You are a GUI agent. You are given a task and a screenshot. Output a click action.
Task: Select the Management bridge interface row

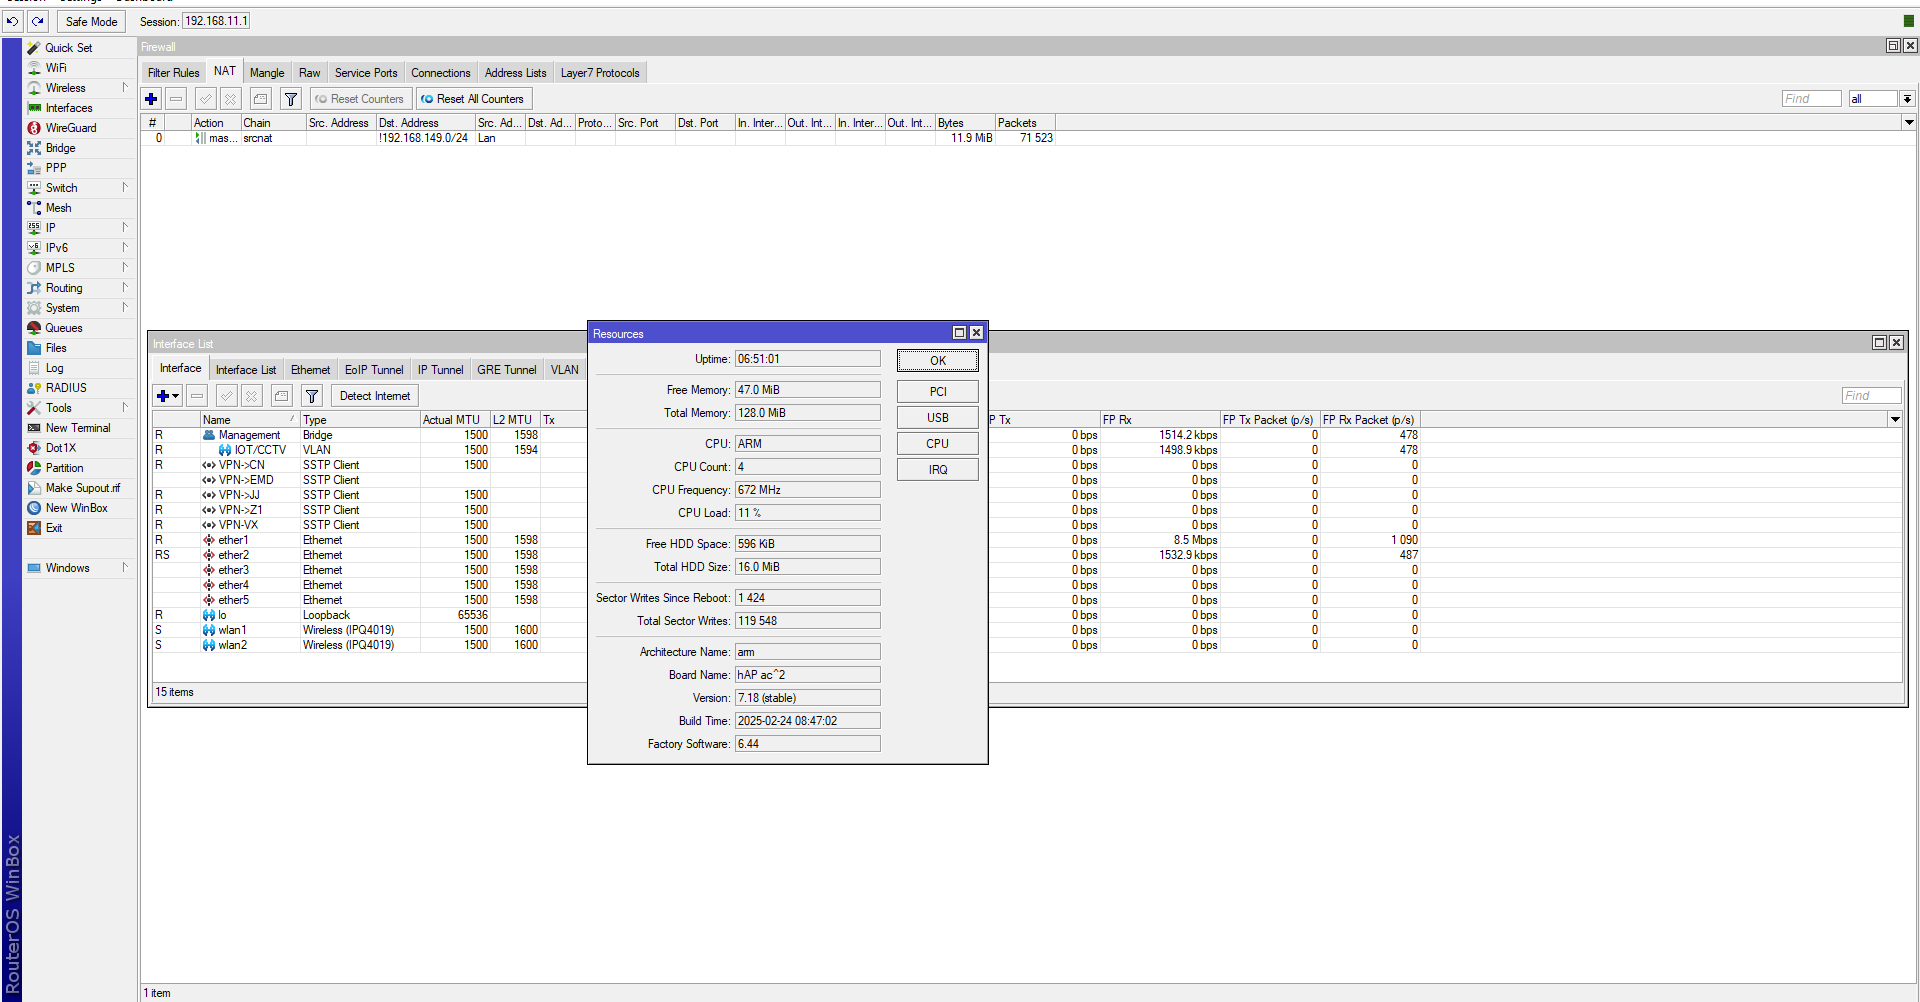coord(370,435)
